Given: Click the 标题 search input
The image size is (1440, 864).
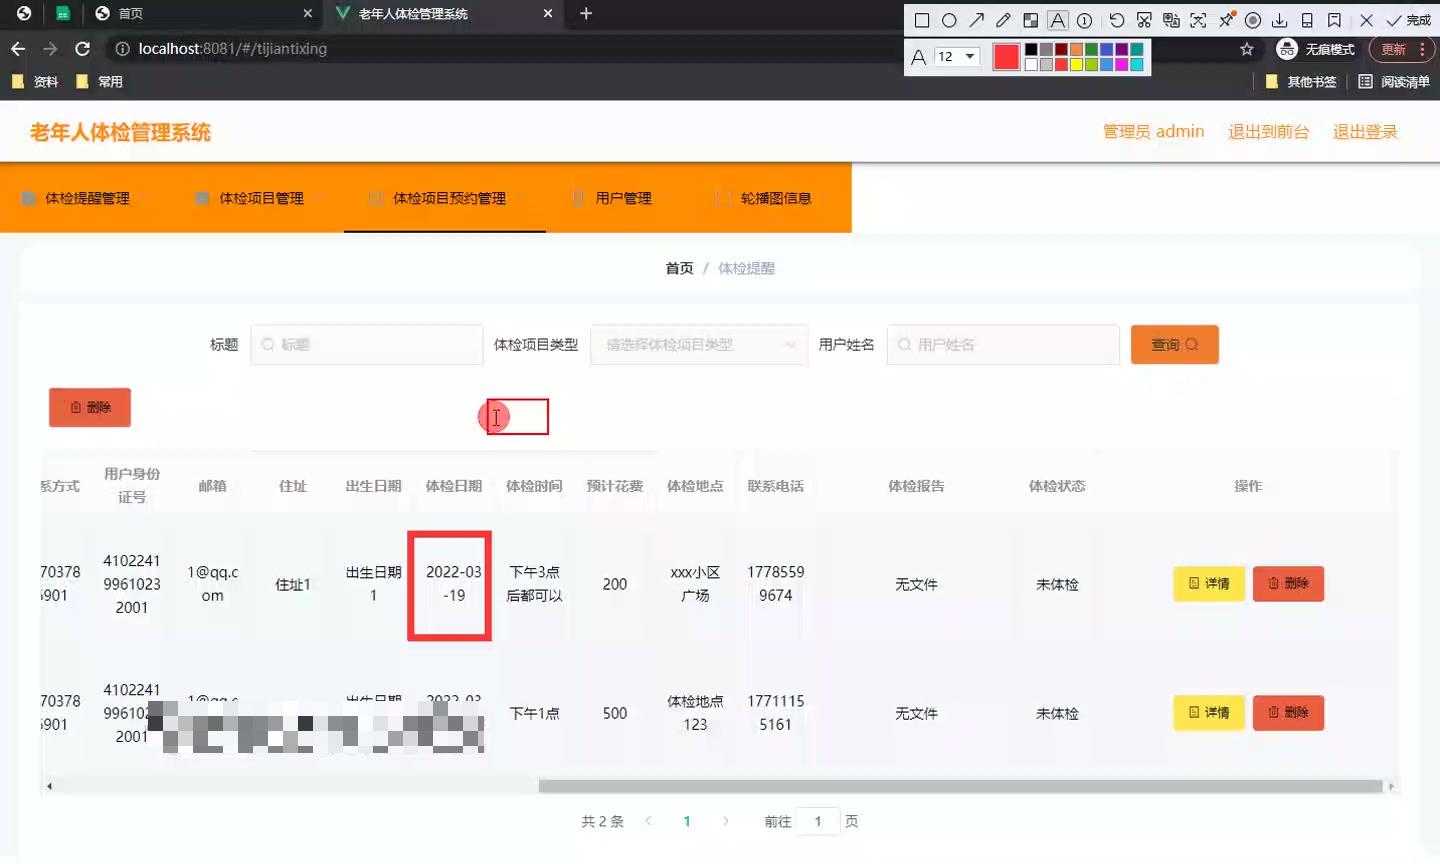Looking at the screenshot, I should [366, 345].
